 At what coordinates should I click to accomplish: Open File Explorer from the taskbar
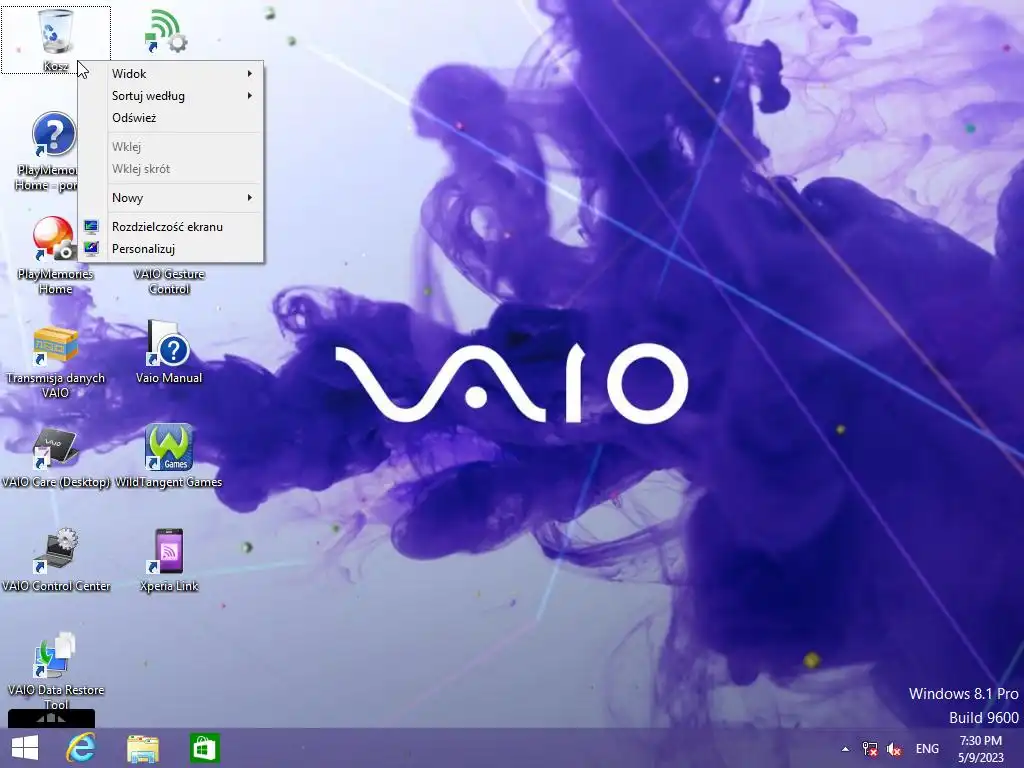pyautogui.click(x=142, y=748)
